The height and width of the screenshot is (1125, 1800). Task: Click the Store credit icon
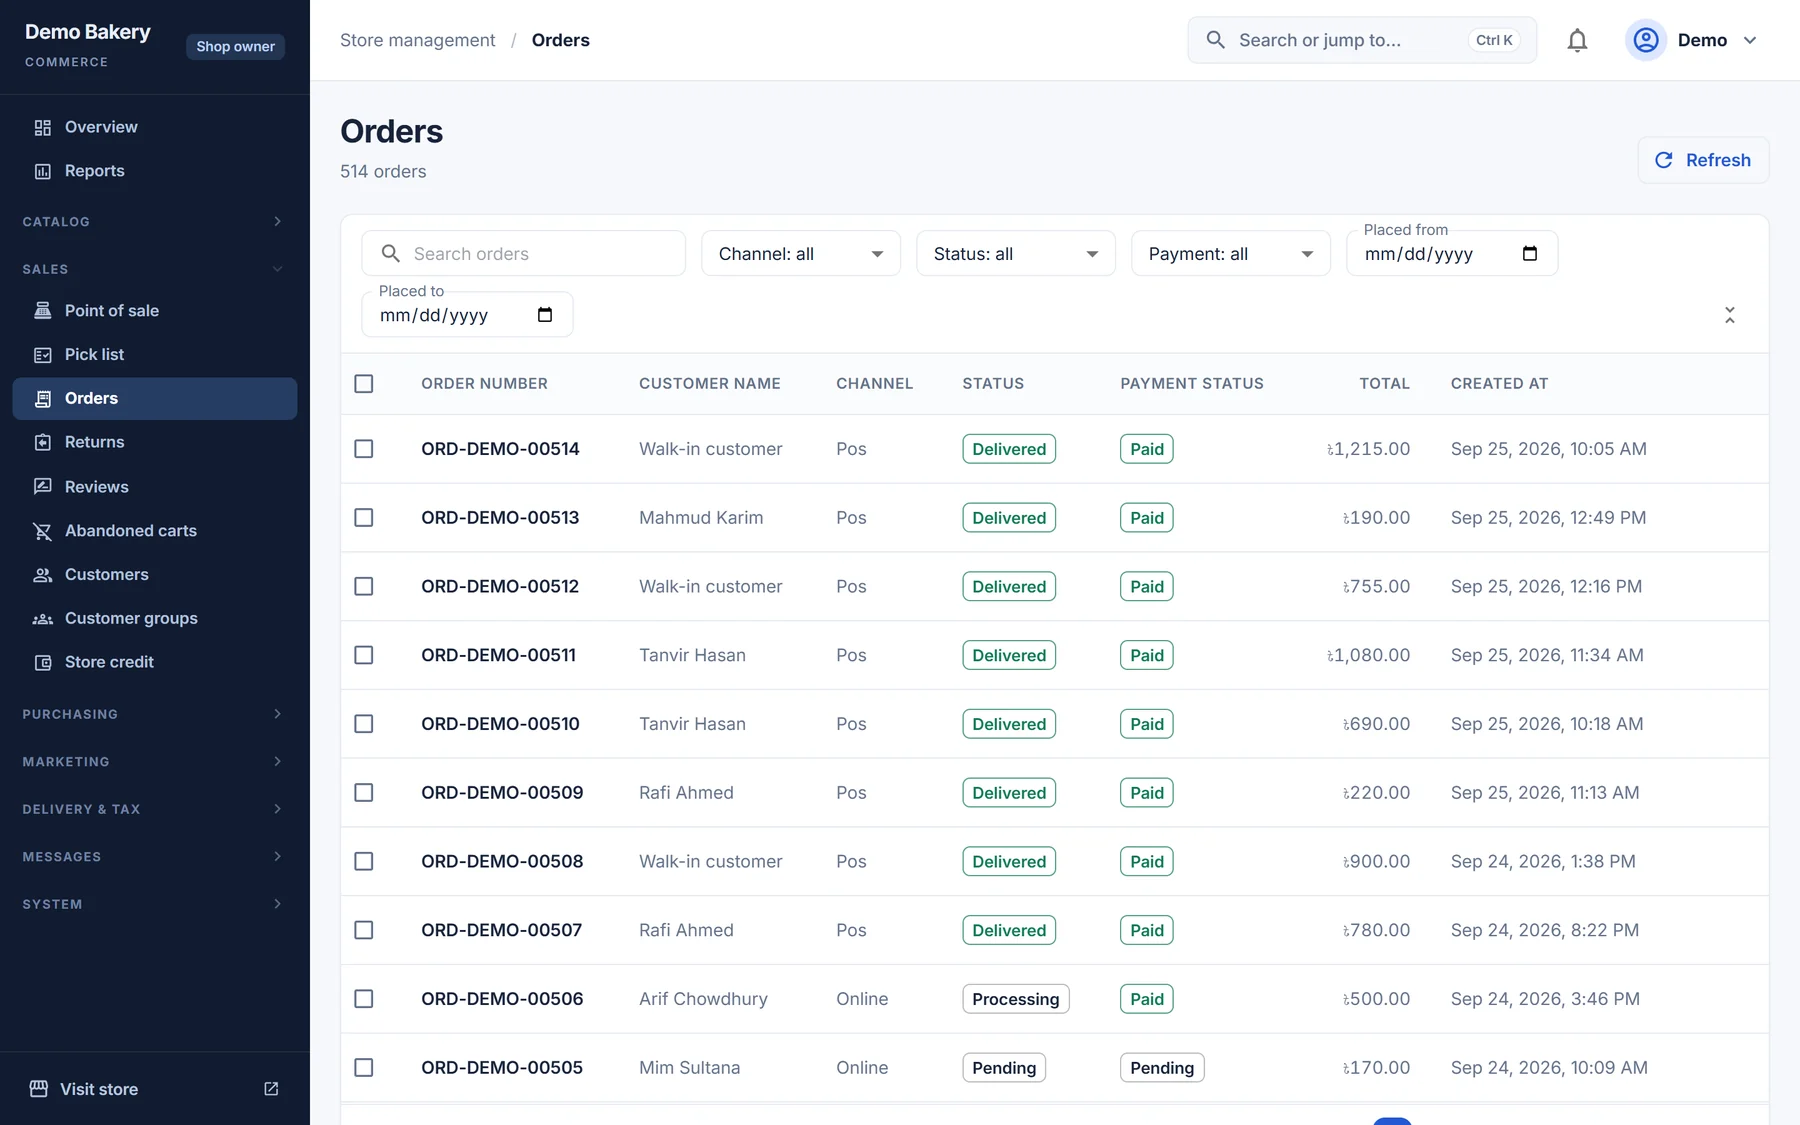point(43,662)
